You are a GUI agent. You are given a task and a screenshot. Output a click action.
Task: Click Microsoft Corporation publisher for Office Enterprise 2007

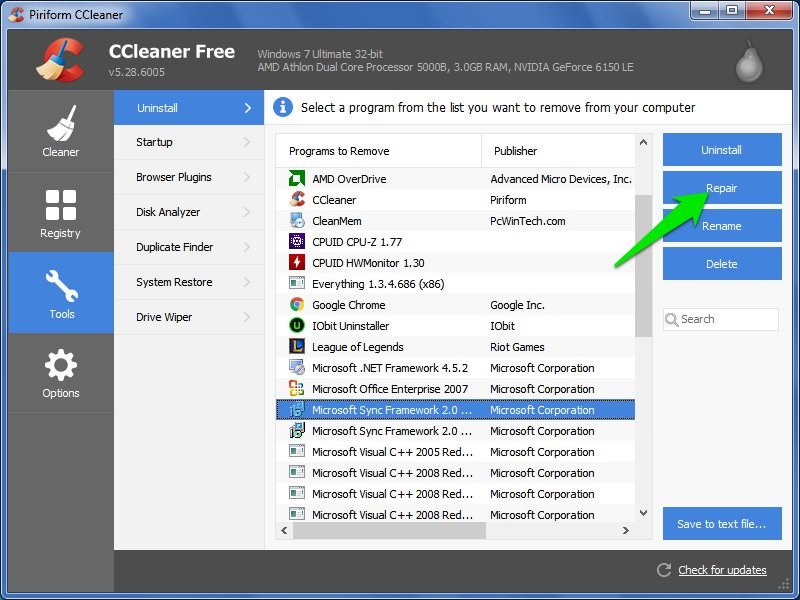coord(542,388)
